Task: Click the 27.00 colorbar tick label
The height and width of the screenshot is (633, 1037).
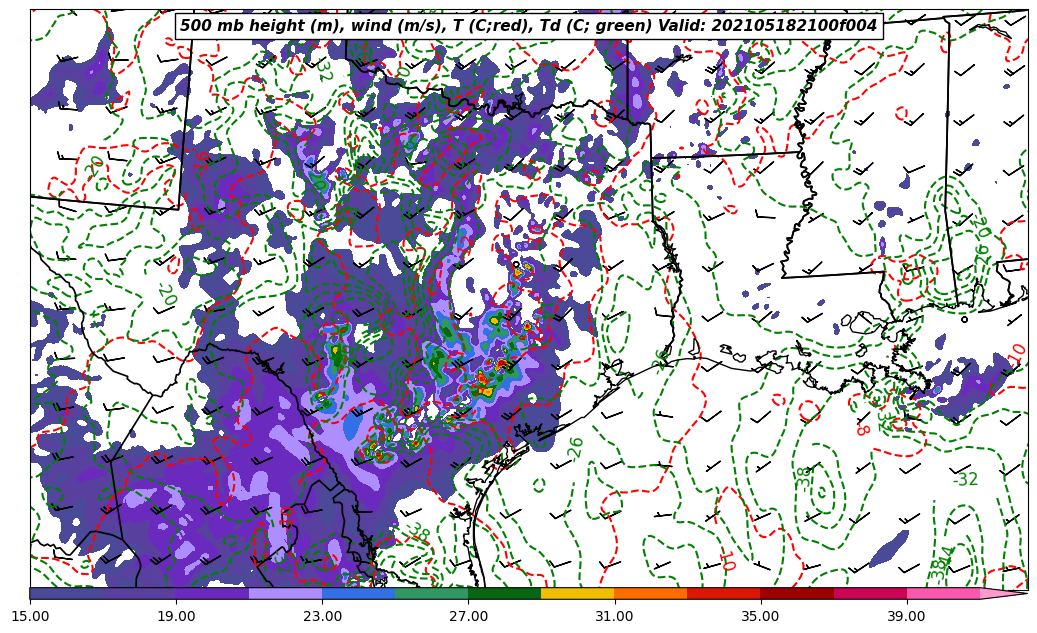Action: point(468,616)
